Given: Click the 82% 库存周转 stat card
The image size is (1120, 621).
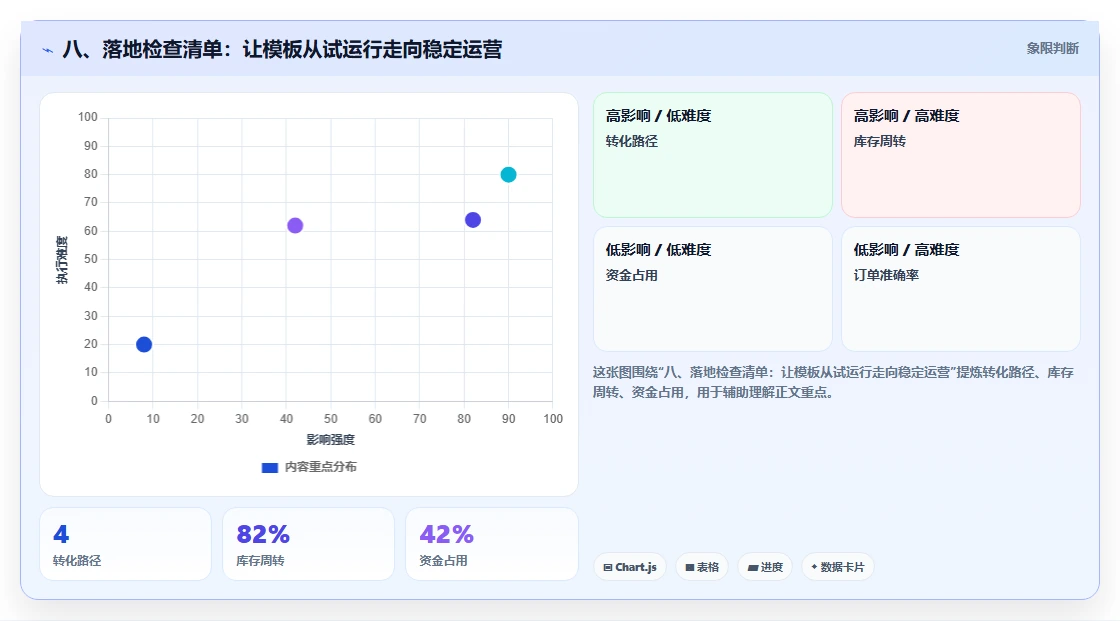Looking at the screenshot, I should click(x=309, y=545).
